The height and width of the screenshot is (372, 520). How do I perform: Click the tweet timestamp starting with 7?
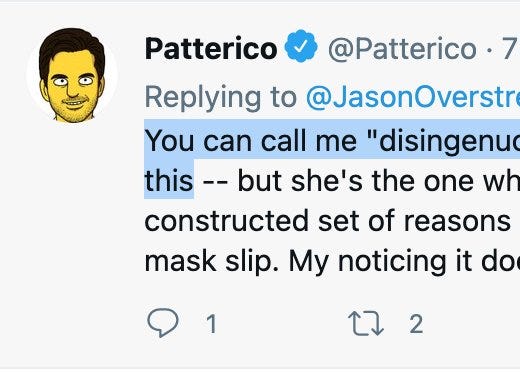click(x=510, y=49)
